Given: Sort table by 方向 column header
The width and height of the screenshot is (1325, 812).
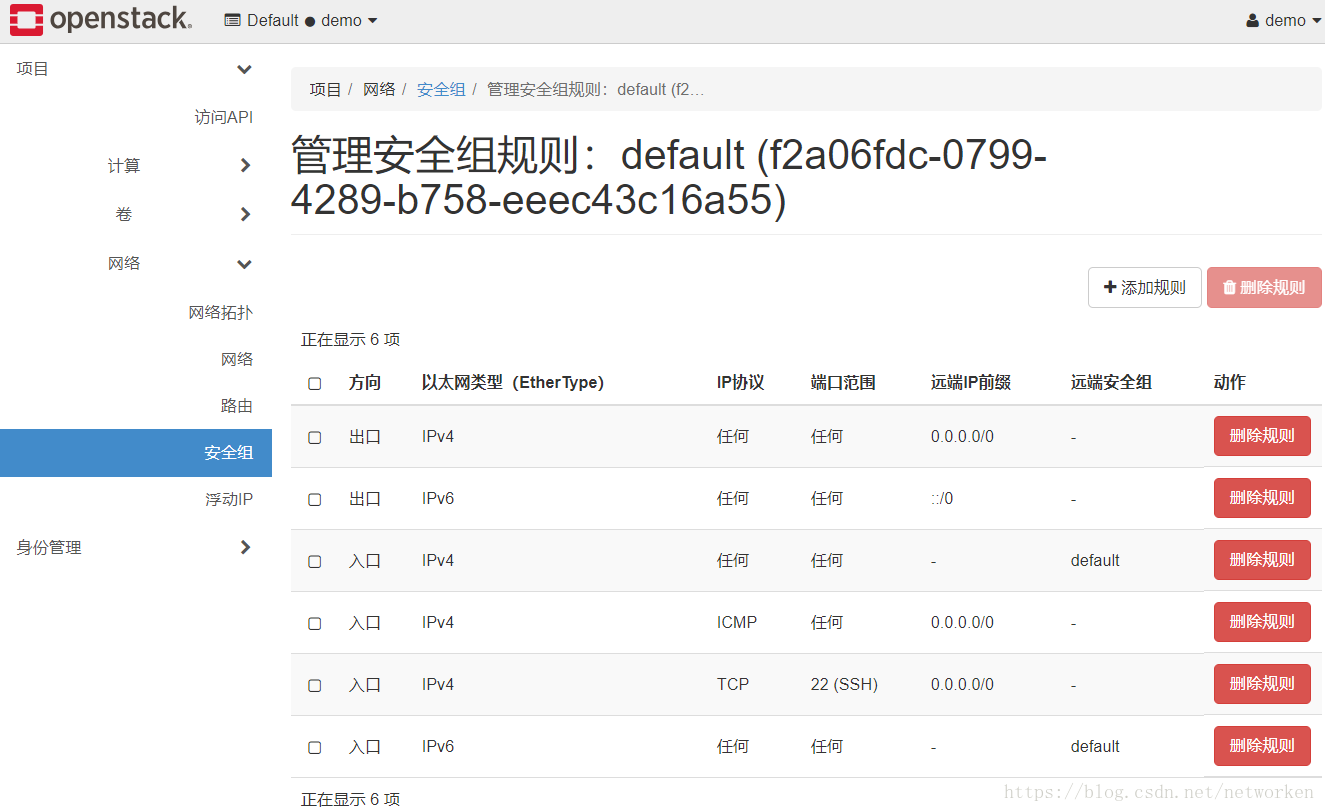Looking at the screenshot, I should tap(365, 382).
